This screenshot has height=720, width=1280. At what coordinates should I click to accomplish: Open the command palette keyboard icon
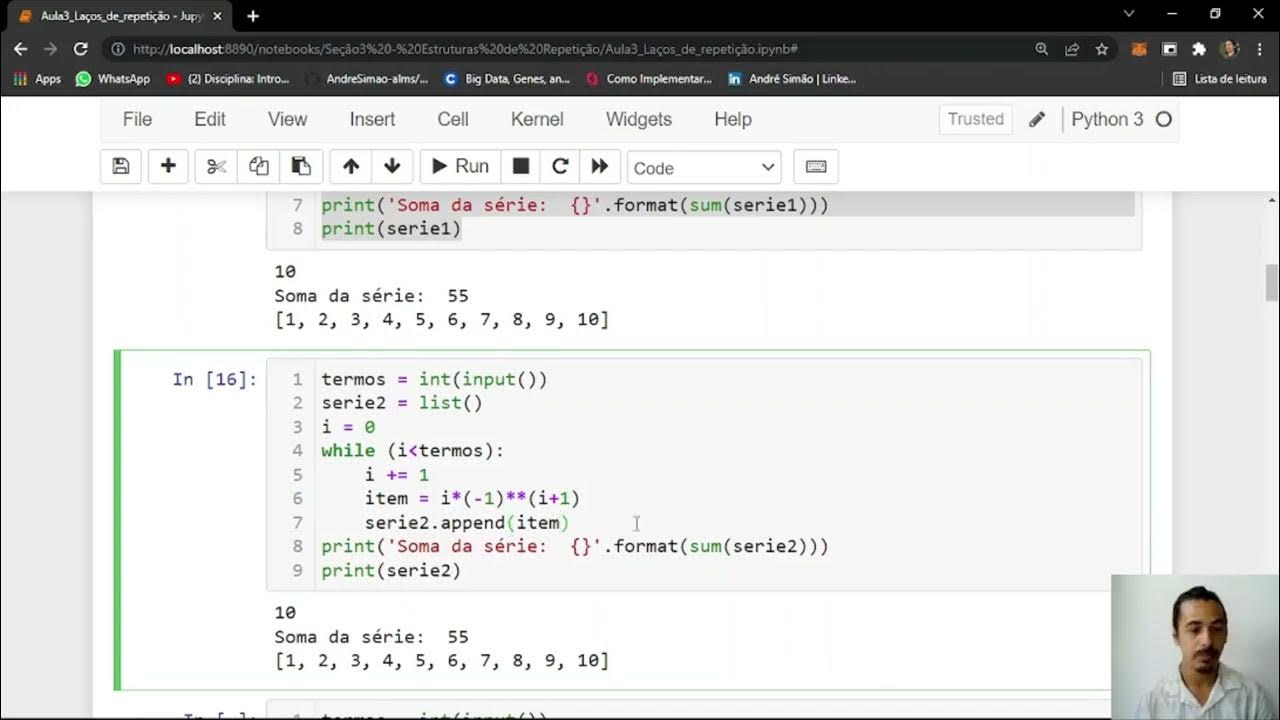pyautogui.click(x=816, y=166)
